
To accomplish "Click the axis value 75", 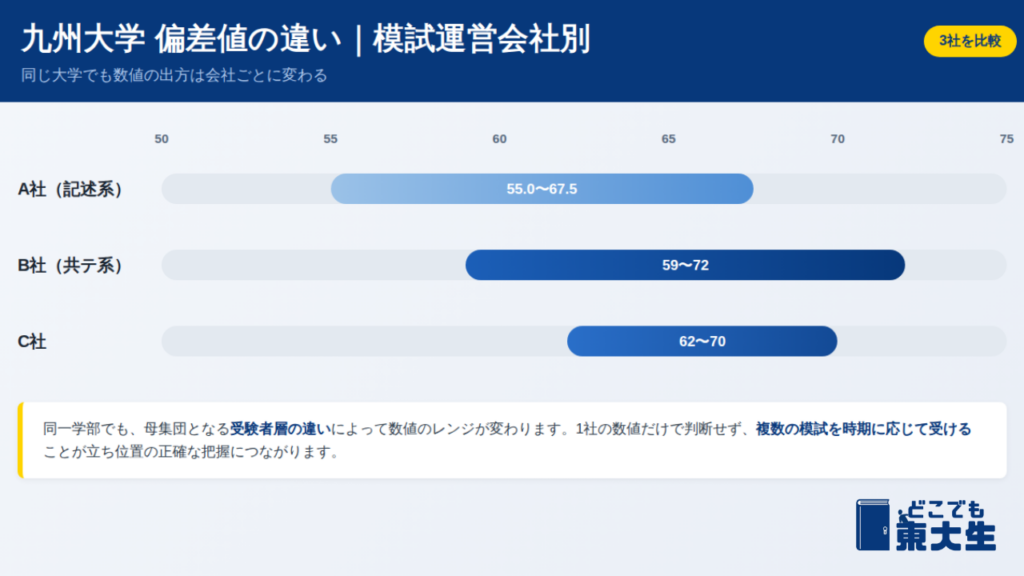I will point(1006,139).
